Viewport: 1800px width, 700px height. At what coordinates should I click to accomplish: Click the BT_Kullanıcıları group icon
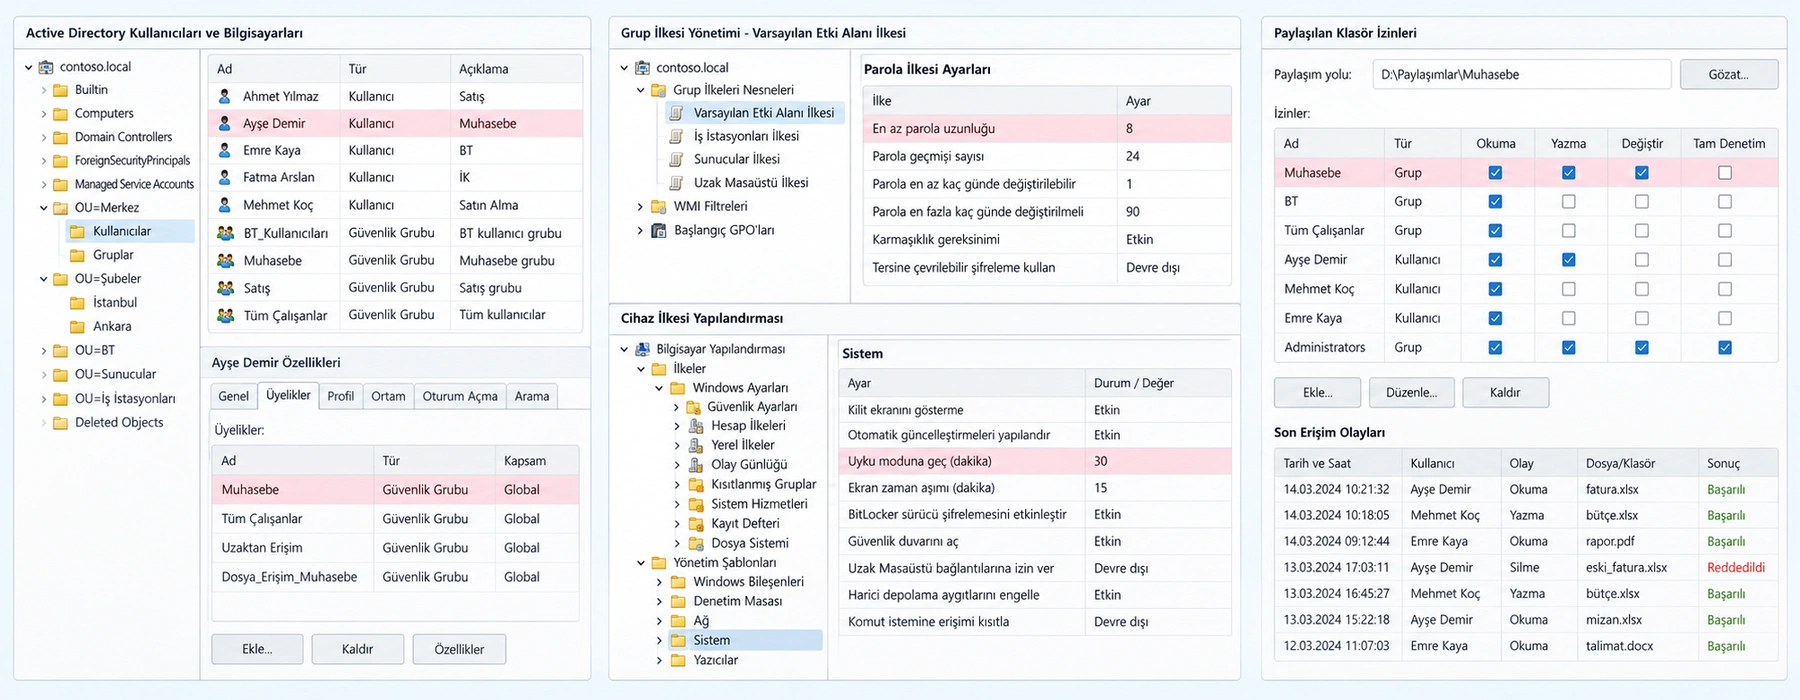pos(226,233)
